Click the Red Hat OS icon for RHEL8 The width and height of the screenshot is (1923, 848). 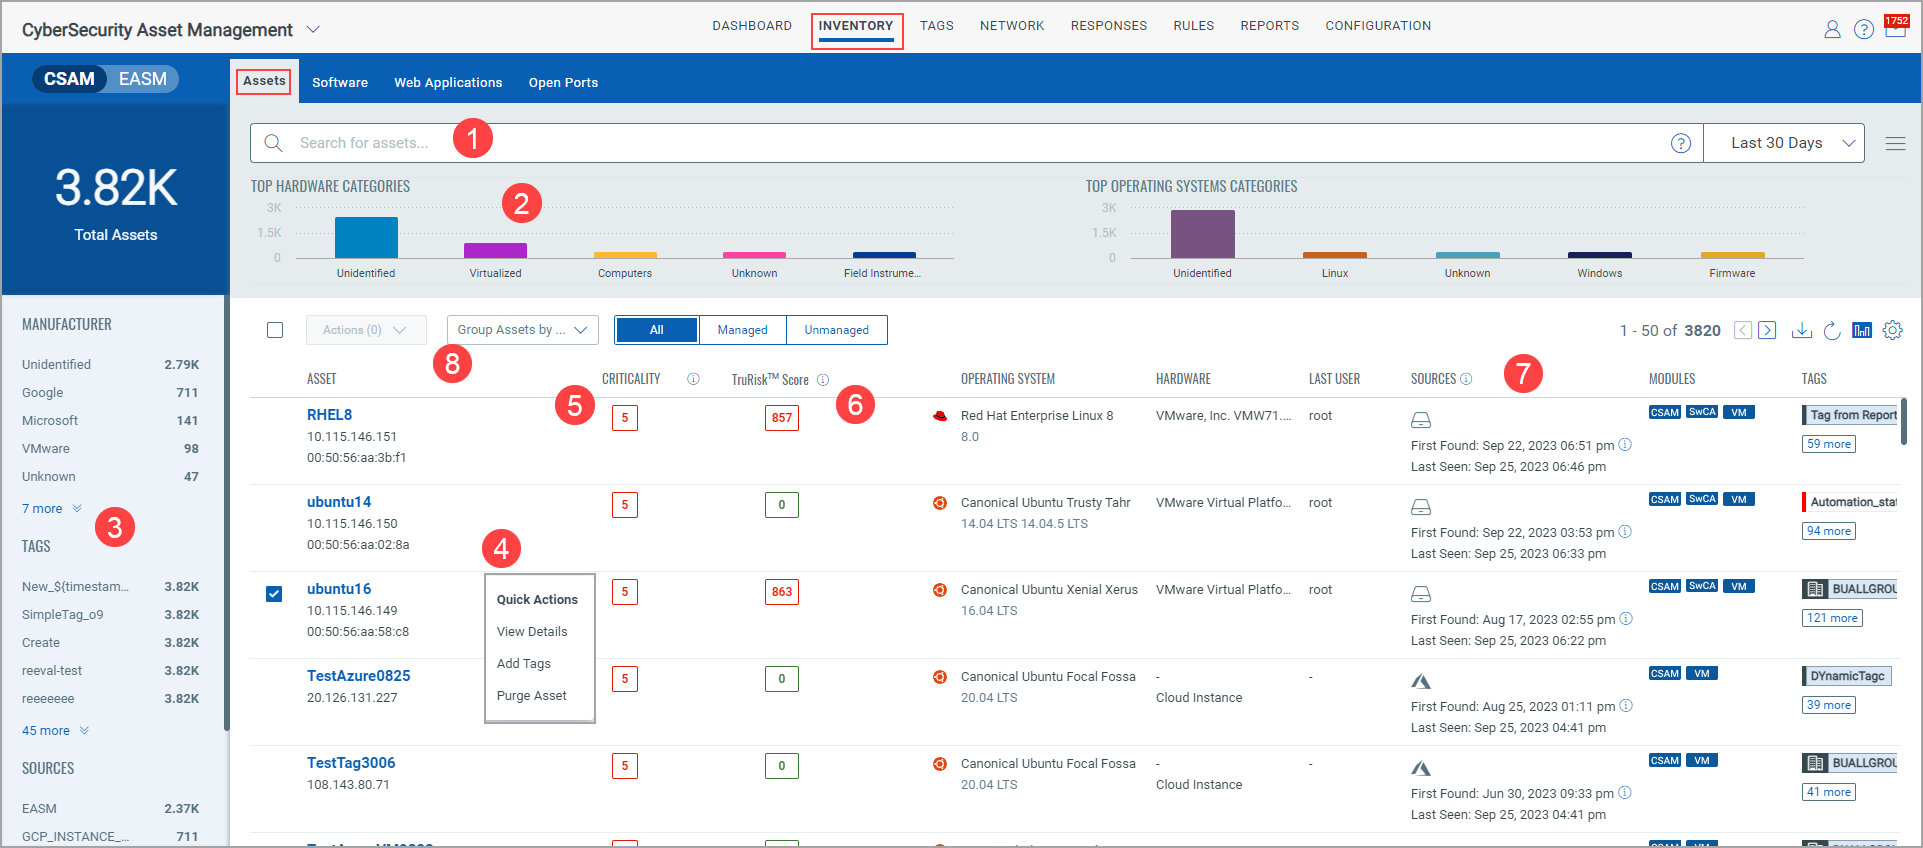(940, 415)
